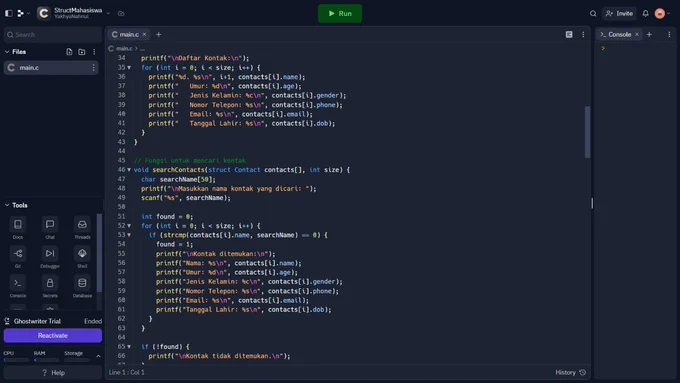Open the Console pane options menu
The height and width of the screenshot is (383, 680).
(669, 34)
